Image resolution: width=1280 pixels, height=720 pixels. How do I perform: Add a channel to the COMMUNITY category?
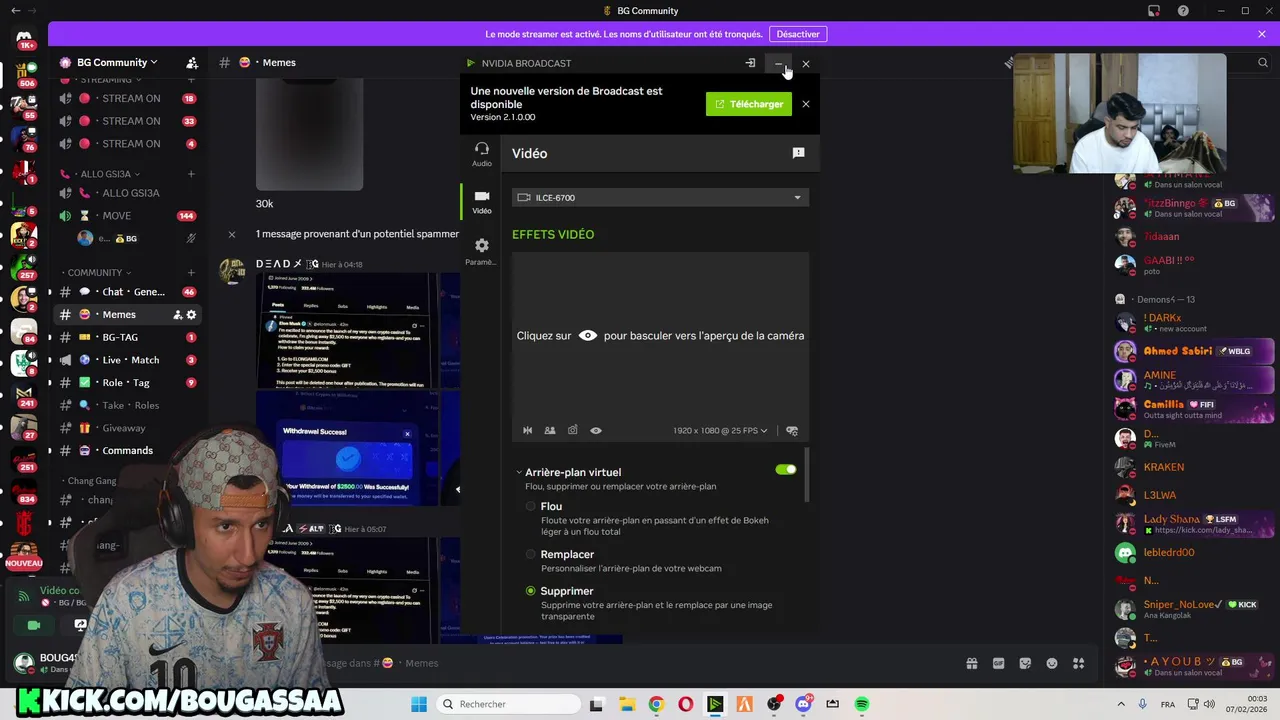tap(191, 272)
